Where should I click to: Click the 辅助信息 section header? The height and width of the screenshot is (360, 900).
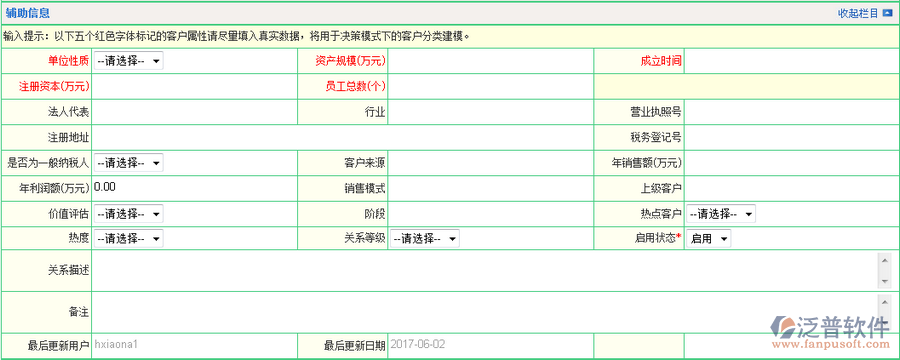click(x=28, y=13)
